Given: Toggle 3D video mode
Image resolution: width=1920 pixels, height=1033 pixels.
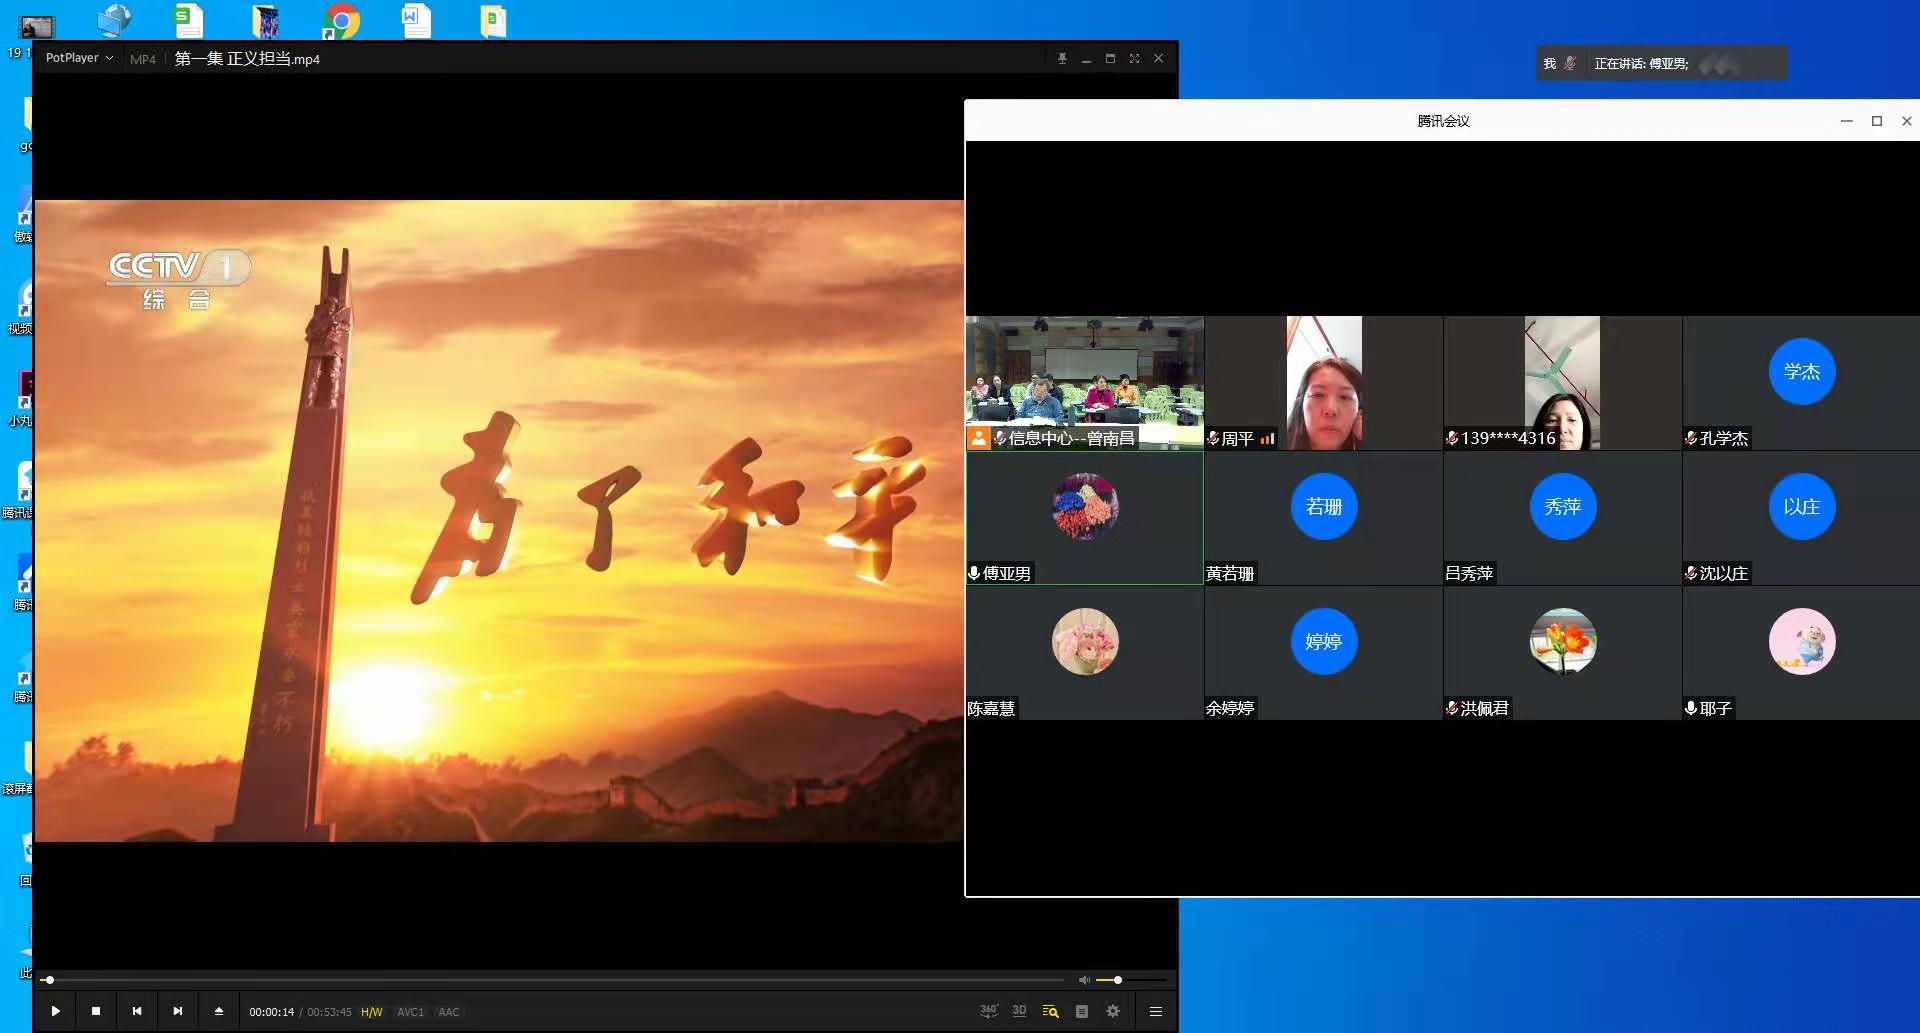Looking at the screenshot, I should (1019, 1011).
